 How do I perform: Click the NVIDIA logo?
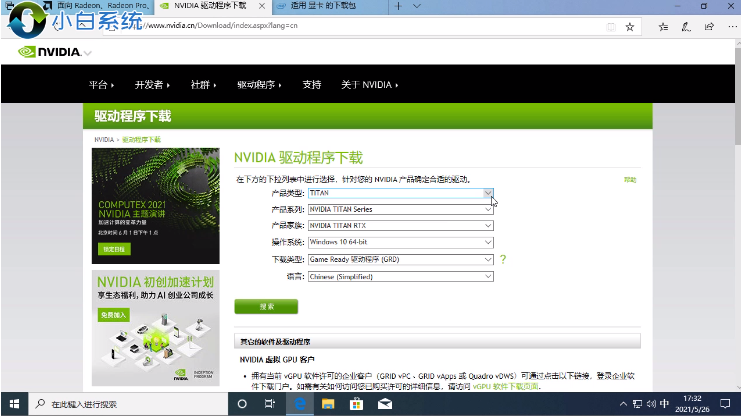click(49, 52)
